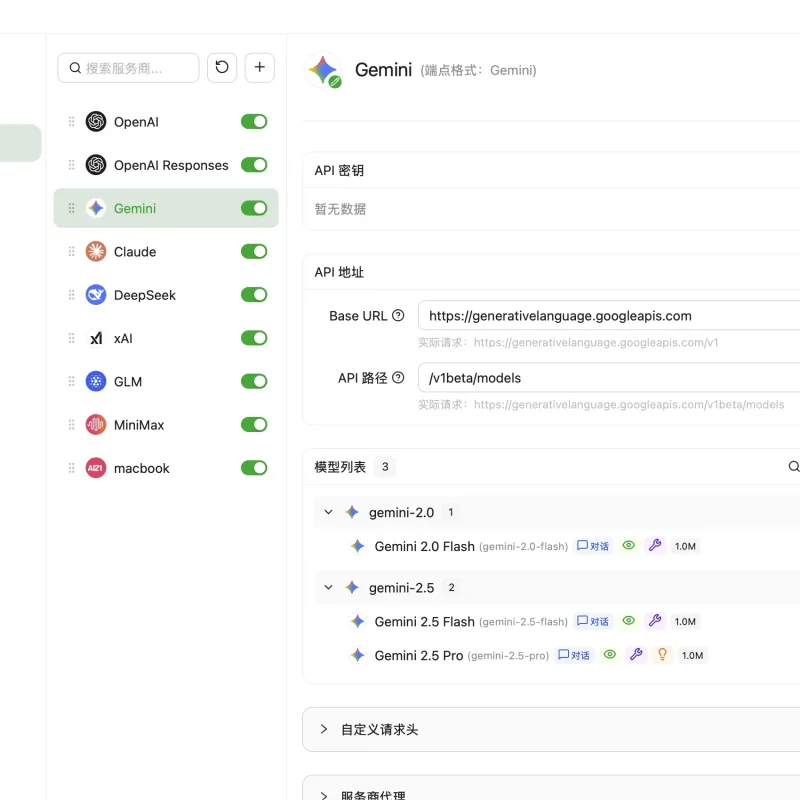Disable the OpenAI provider toggle

pyautogui.click(x=254, y=121)
